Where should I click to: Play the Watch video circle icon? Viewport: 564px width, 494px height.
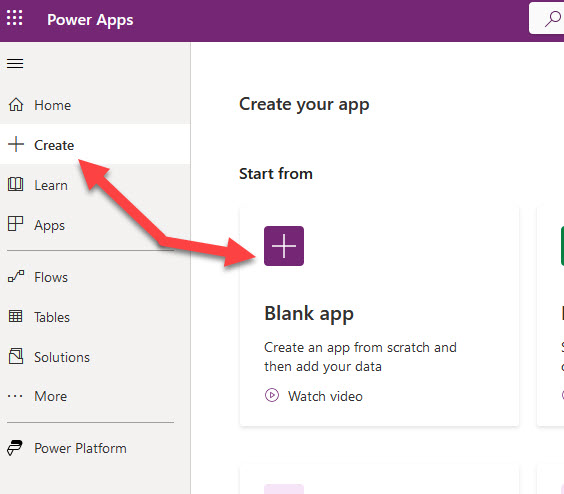point(272,395)
